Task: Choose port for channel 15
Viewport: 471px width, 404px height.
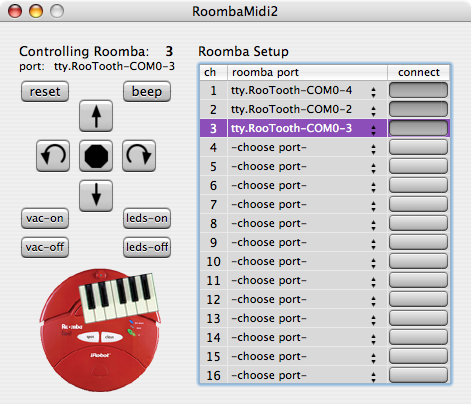Action: [x=307, y=356]
